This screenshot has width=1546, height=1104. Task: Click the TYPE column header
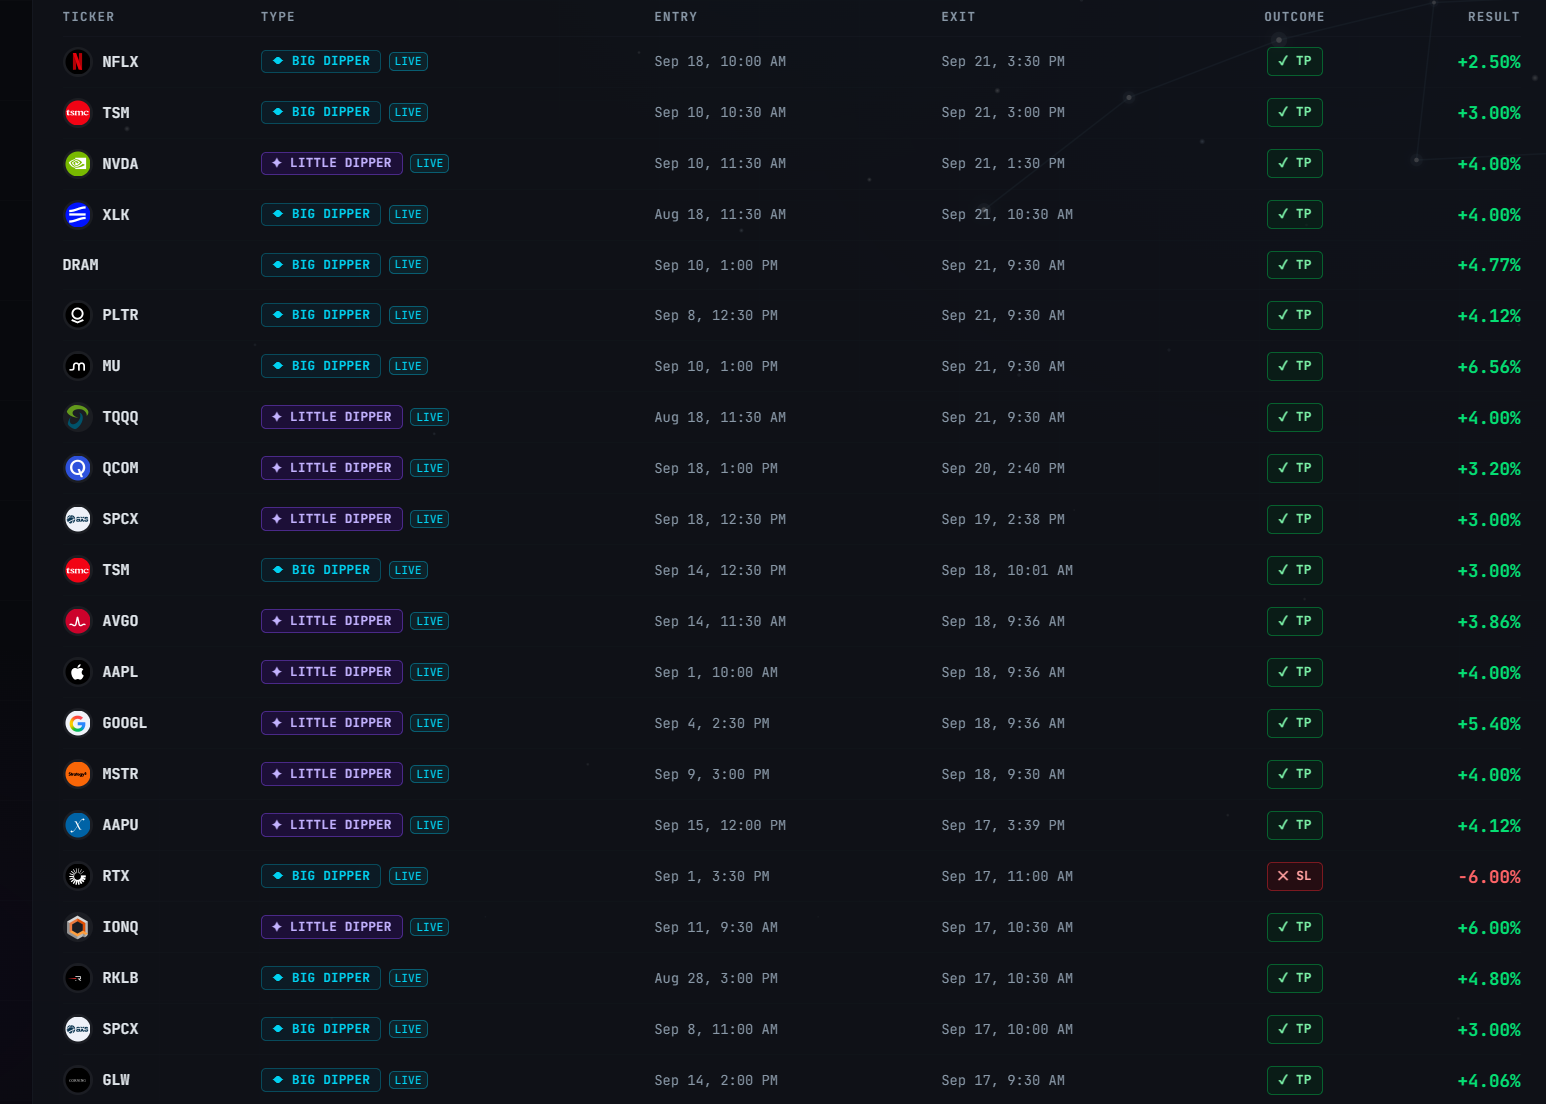click(278, 17)
